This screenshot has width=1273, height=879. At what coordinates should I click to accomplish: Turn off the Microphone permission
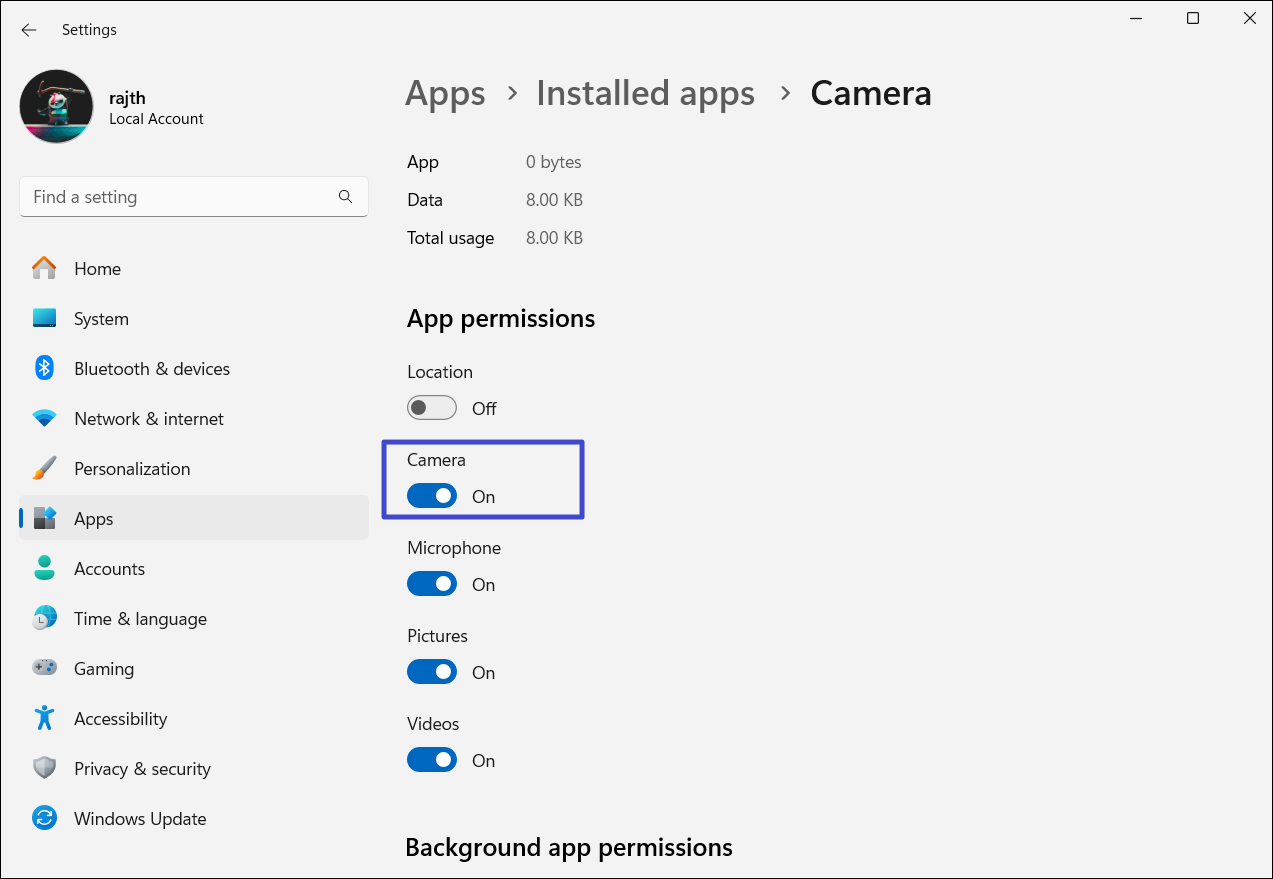[x=431, y=583]
